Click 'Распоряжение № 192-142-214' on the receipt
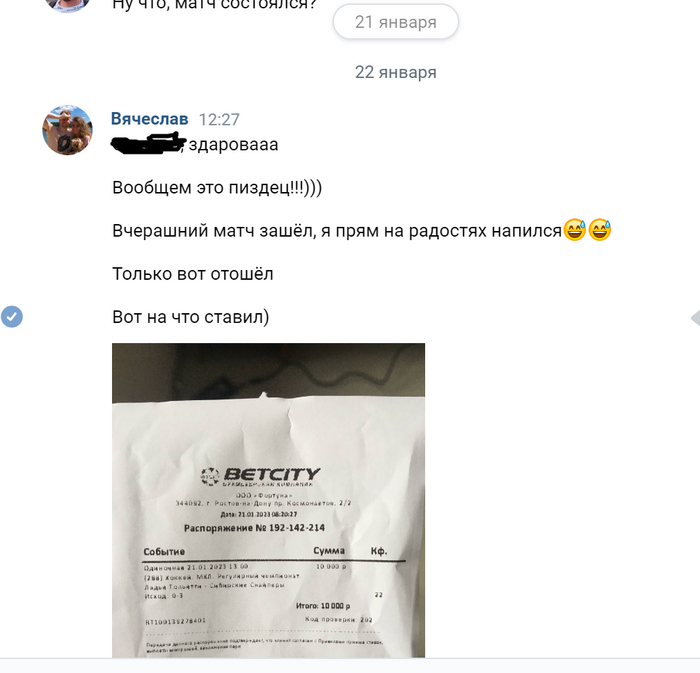 coord(254,528)
